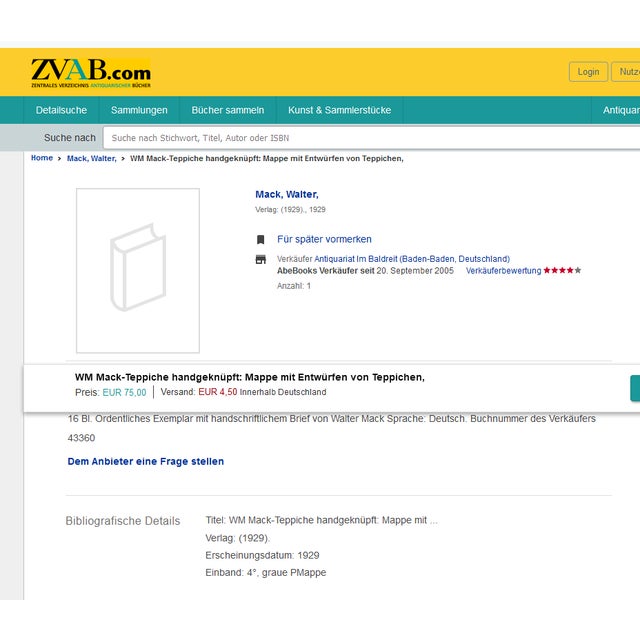Click the storefront icon beside Verkäufer
Viewport: 640px width, 640px height.
(260, 259)
